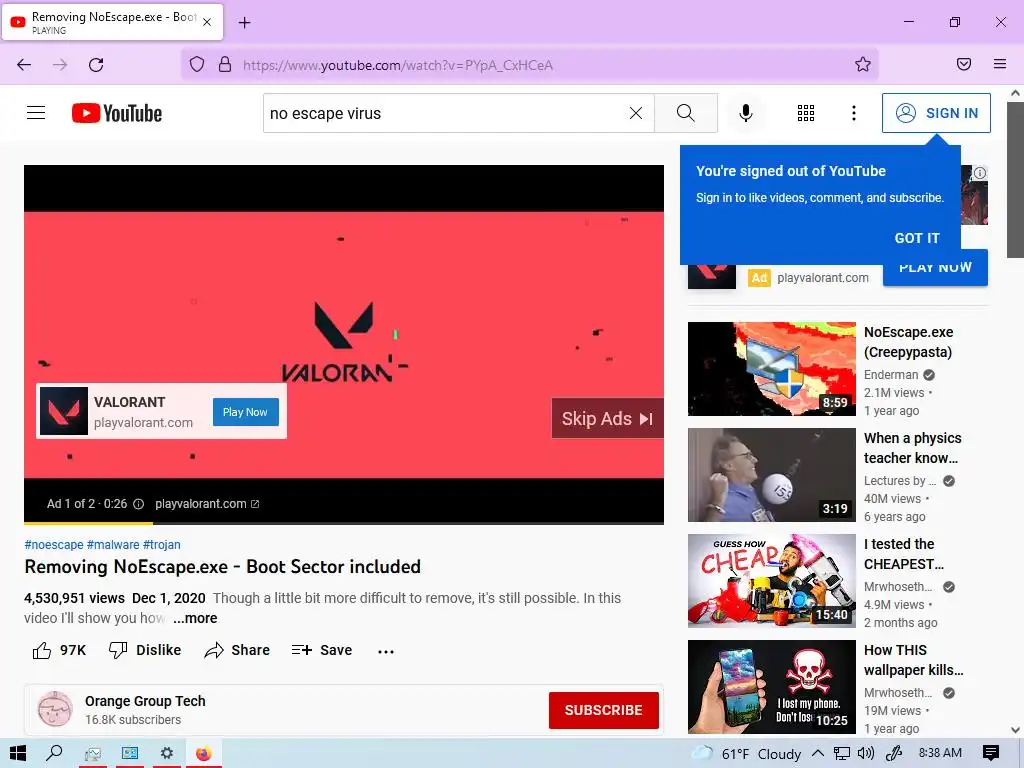
Task: Switch to Firefox in the taskbar
Action: 204,754
